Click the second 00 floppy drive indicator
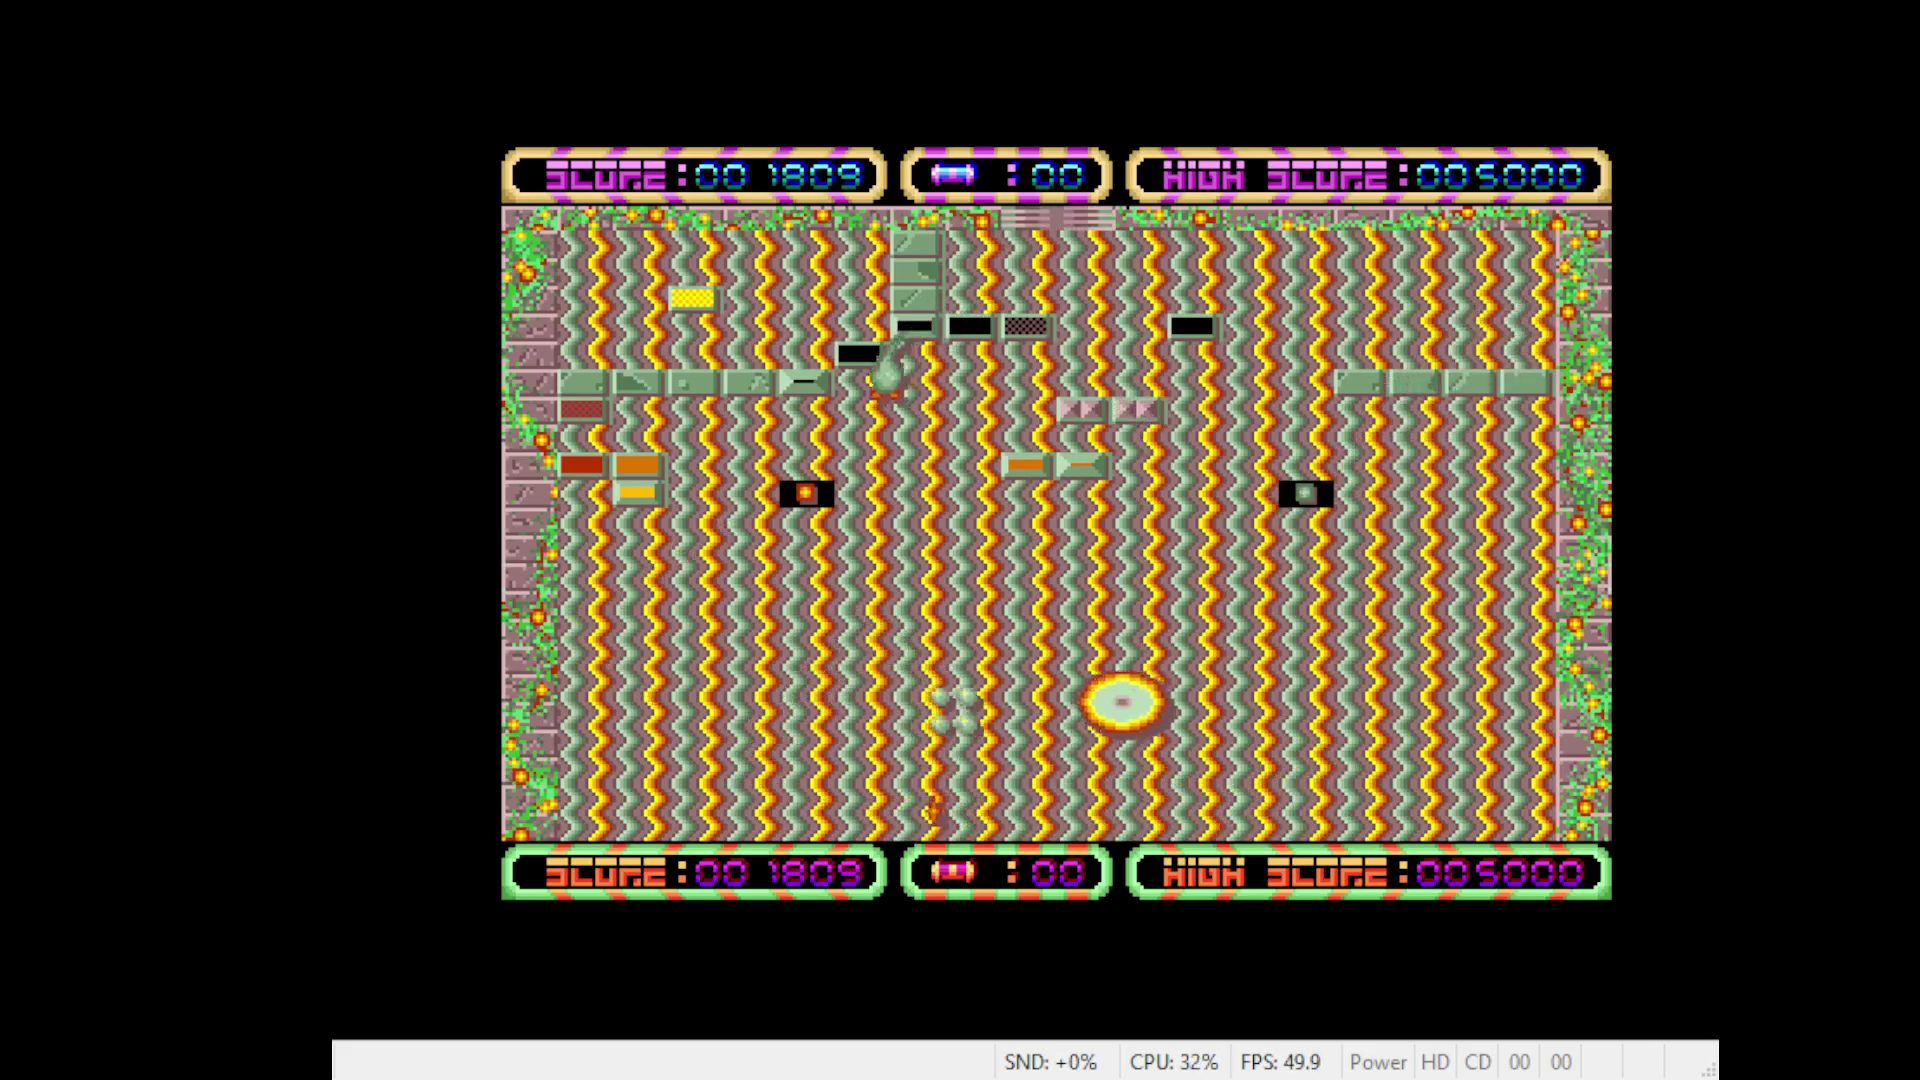This screenshot has width=1920, height=1080. tap(1561, 1062)
